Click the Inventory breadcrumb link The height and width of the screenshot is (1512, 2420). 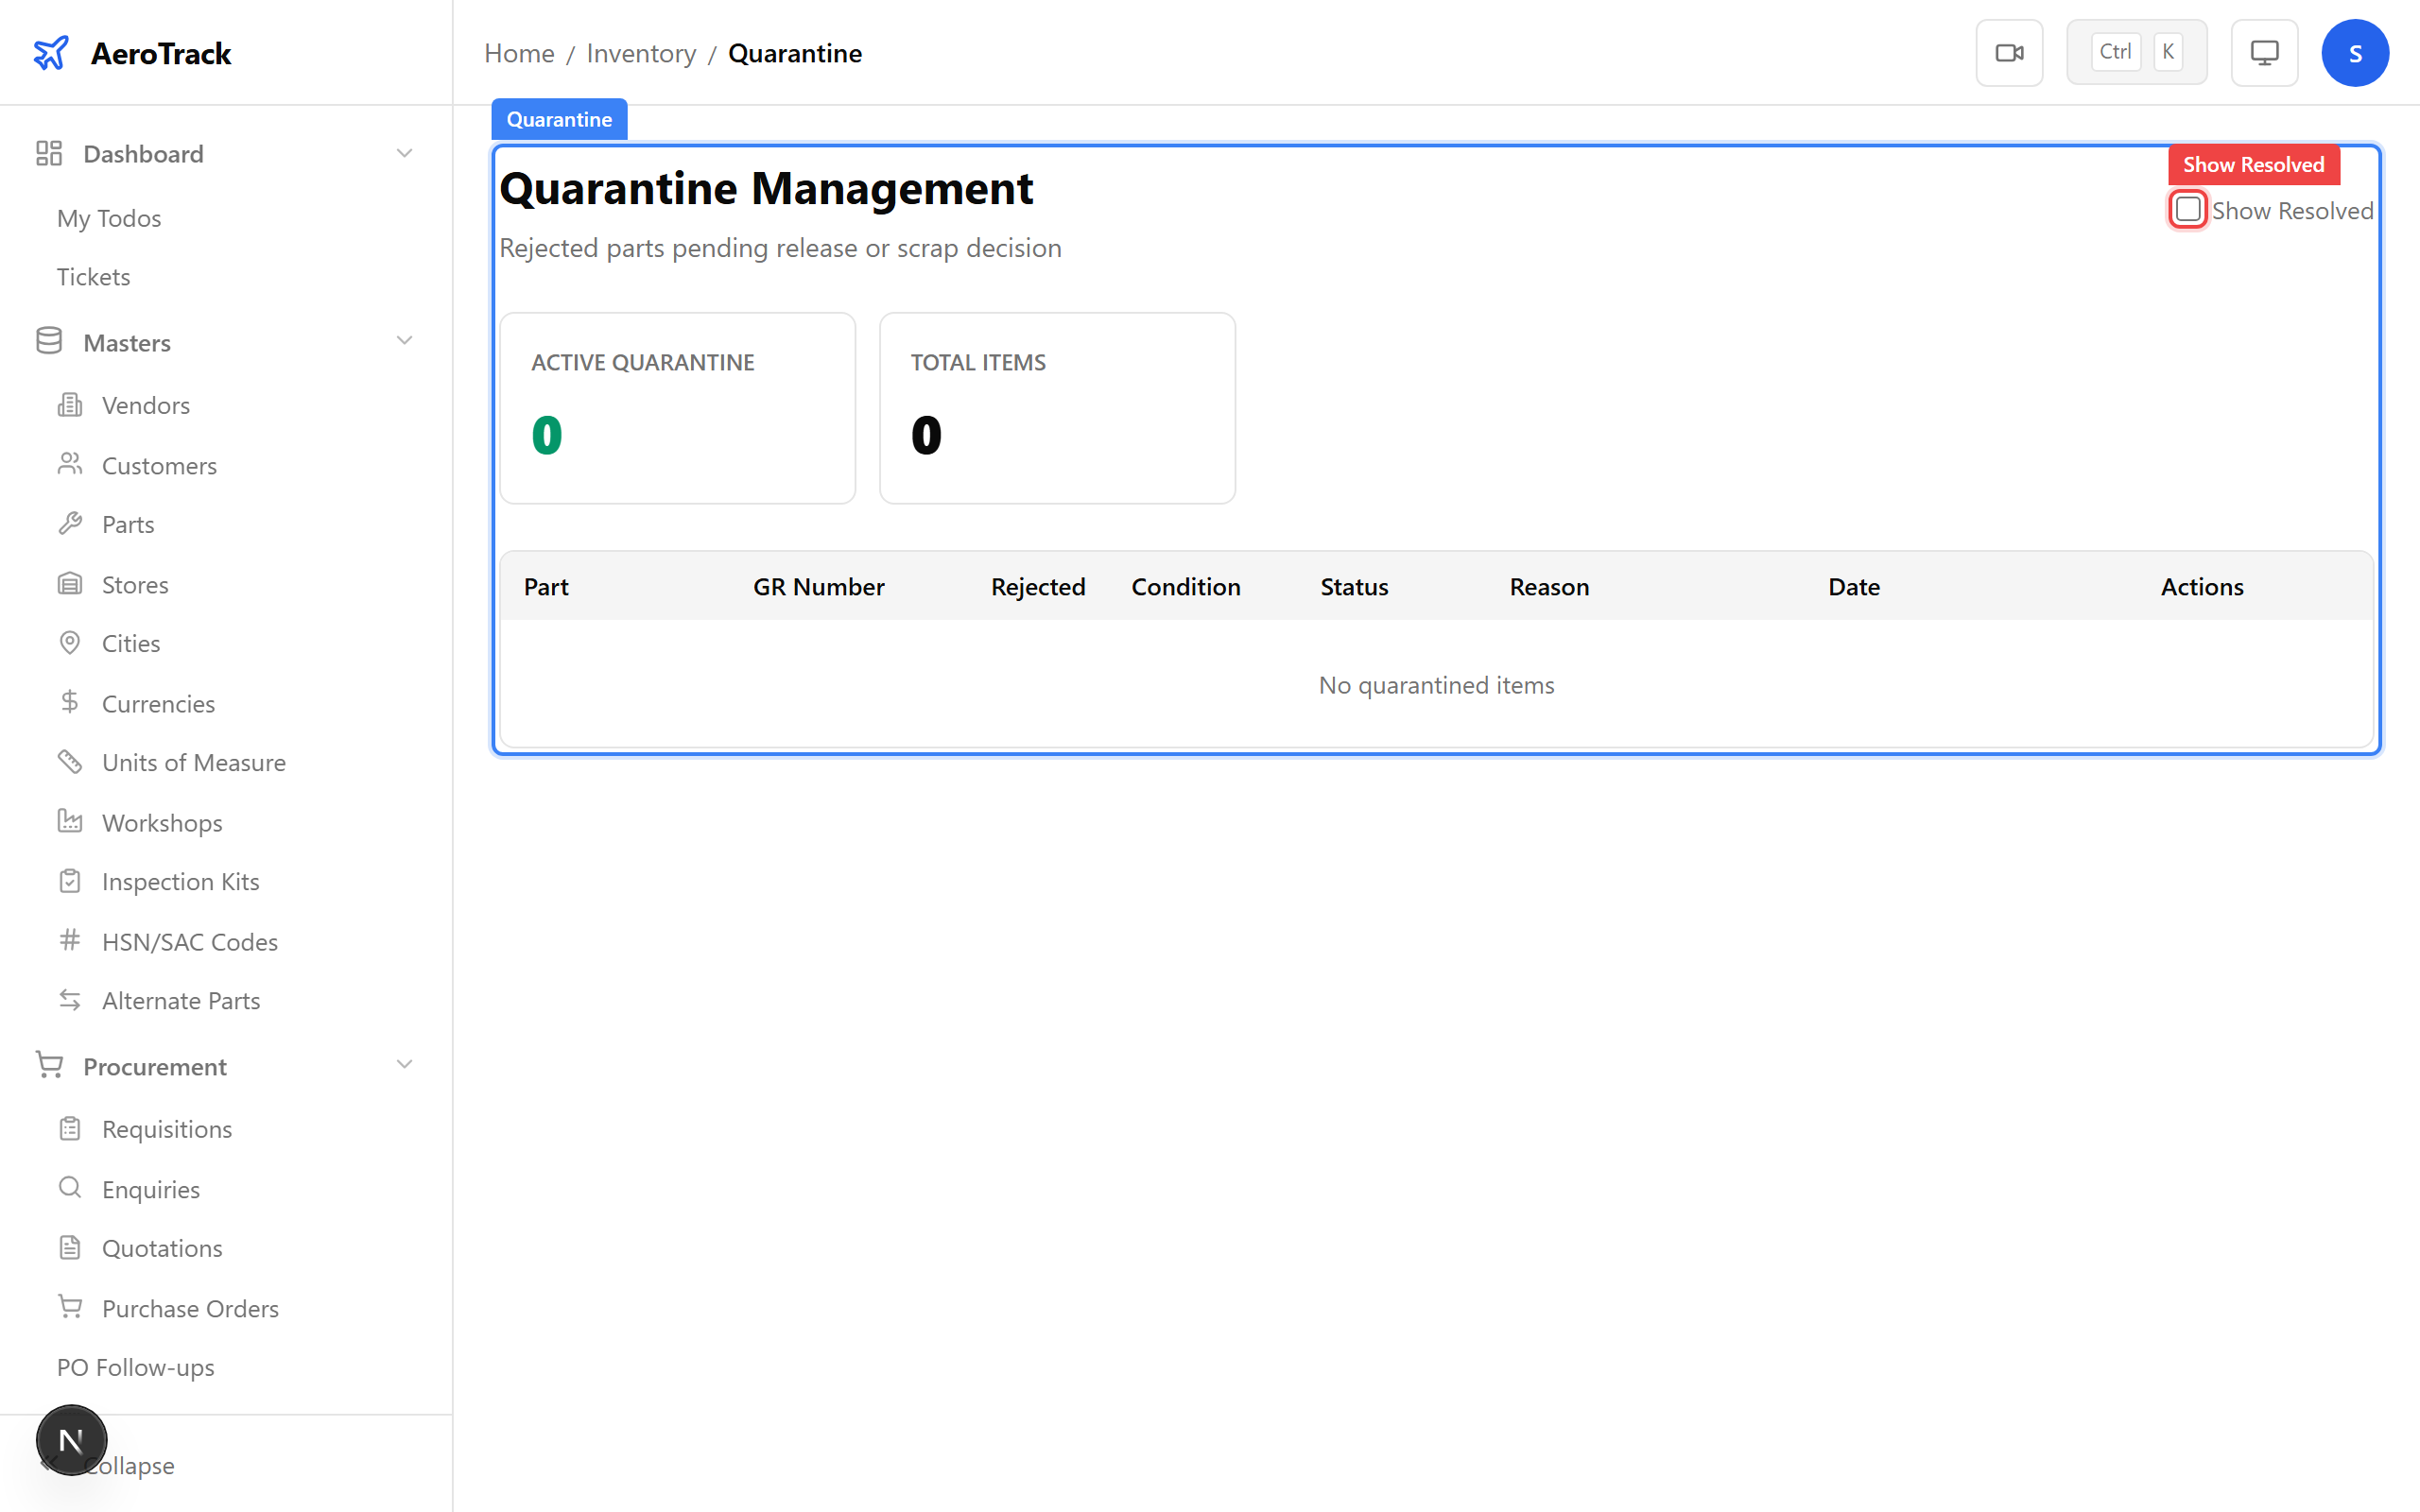(641, 53)
